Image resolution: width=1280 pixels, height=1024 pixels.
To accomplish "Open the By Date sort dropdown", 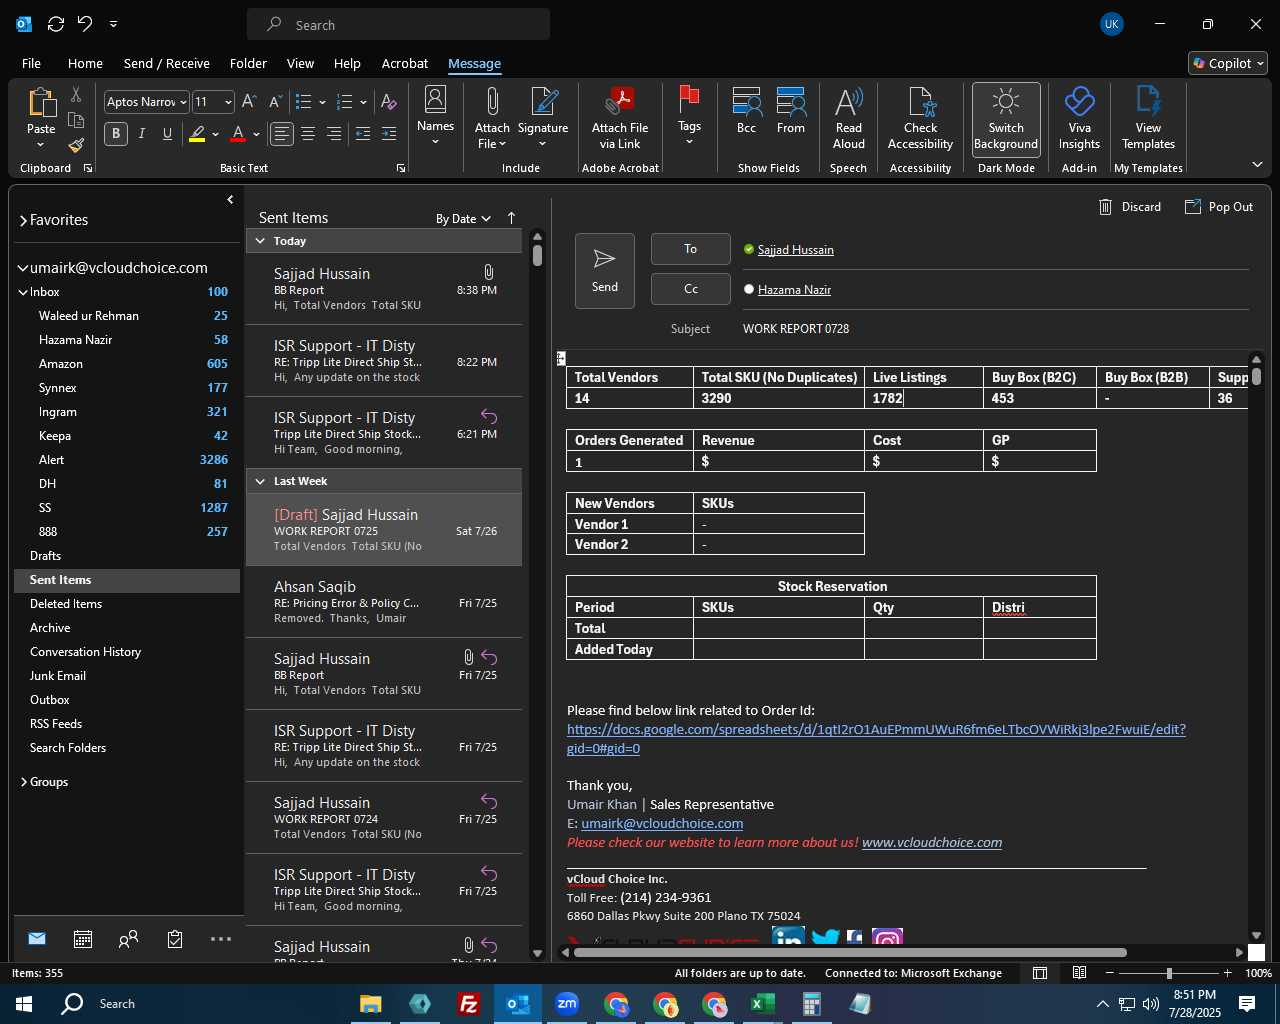I will (x=463, y=219).
